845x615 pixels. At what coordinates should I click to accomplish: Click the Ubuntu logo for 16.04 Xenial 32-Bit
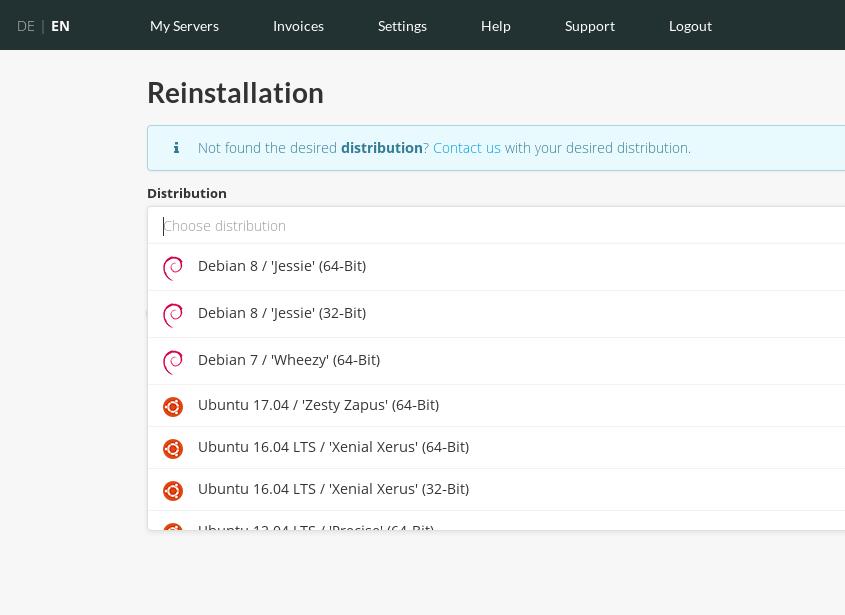coord(173,490)
